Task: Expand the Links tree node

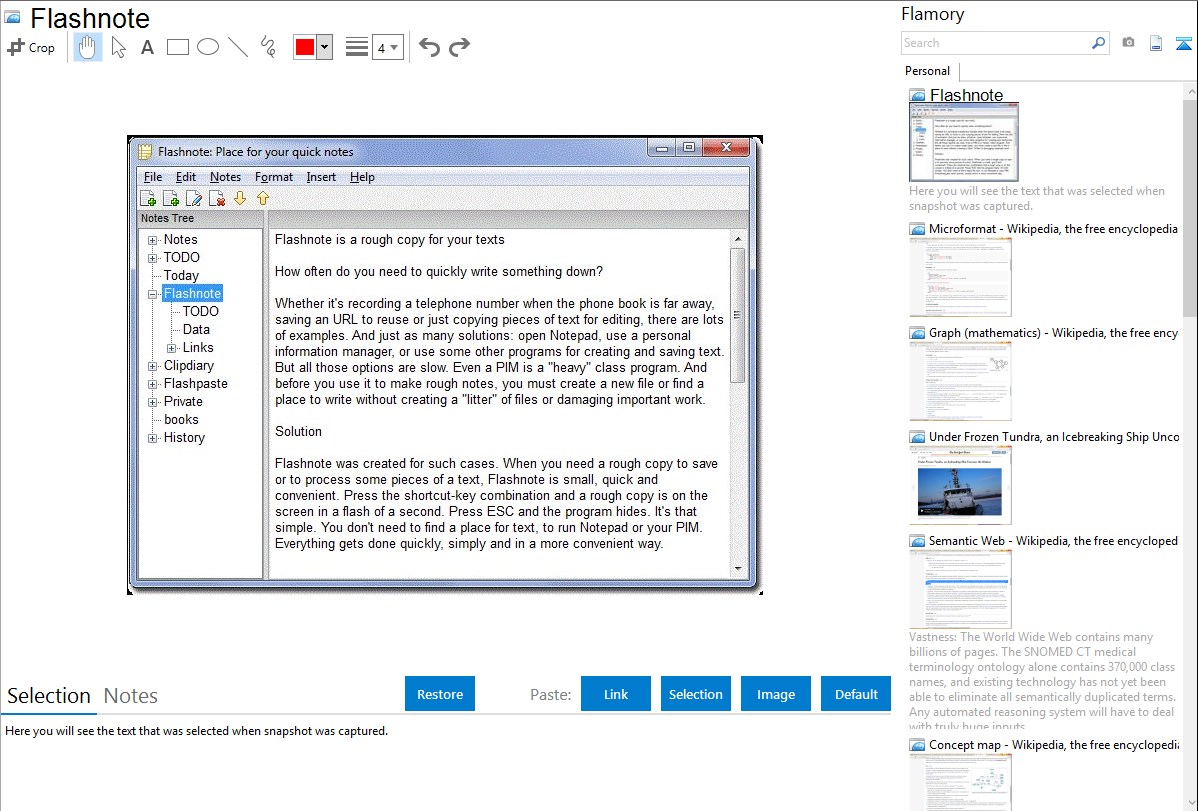Action: pyautogui.click(x=171, y=348)
